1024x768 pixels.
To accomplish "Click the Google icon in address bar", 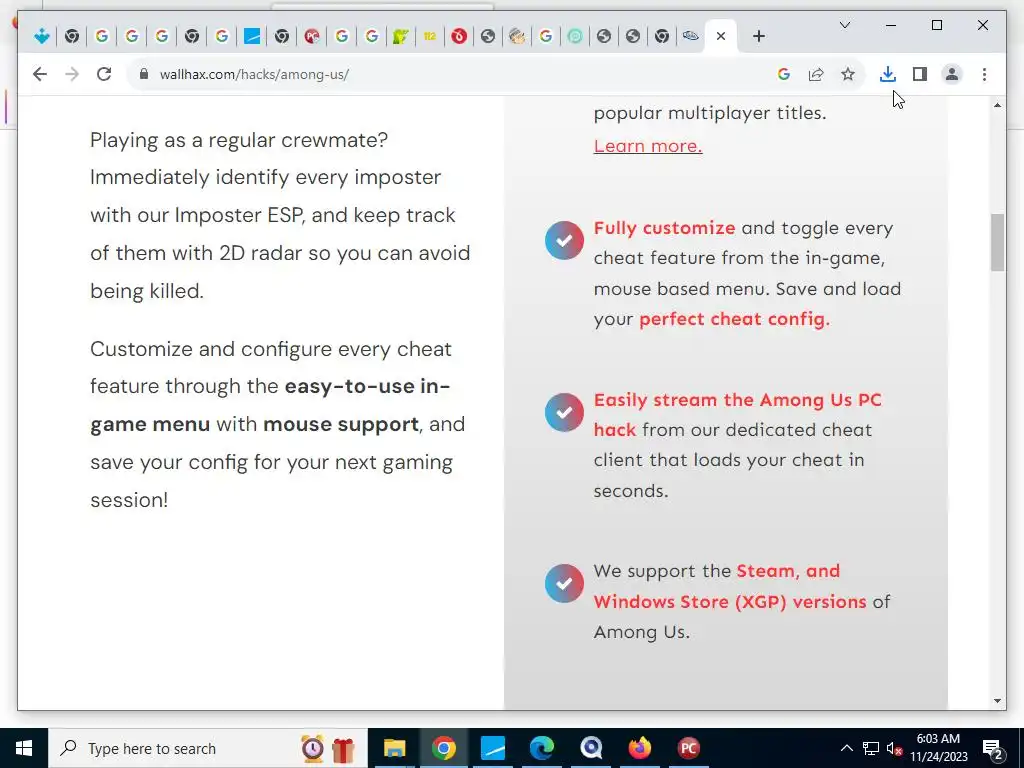I will coord(784,74).
